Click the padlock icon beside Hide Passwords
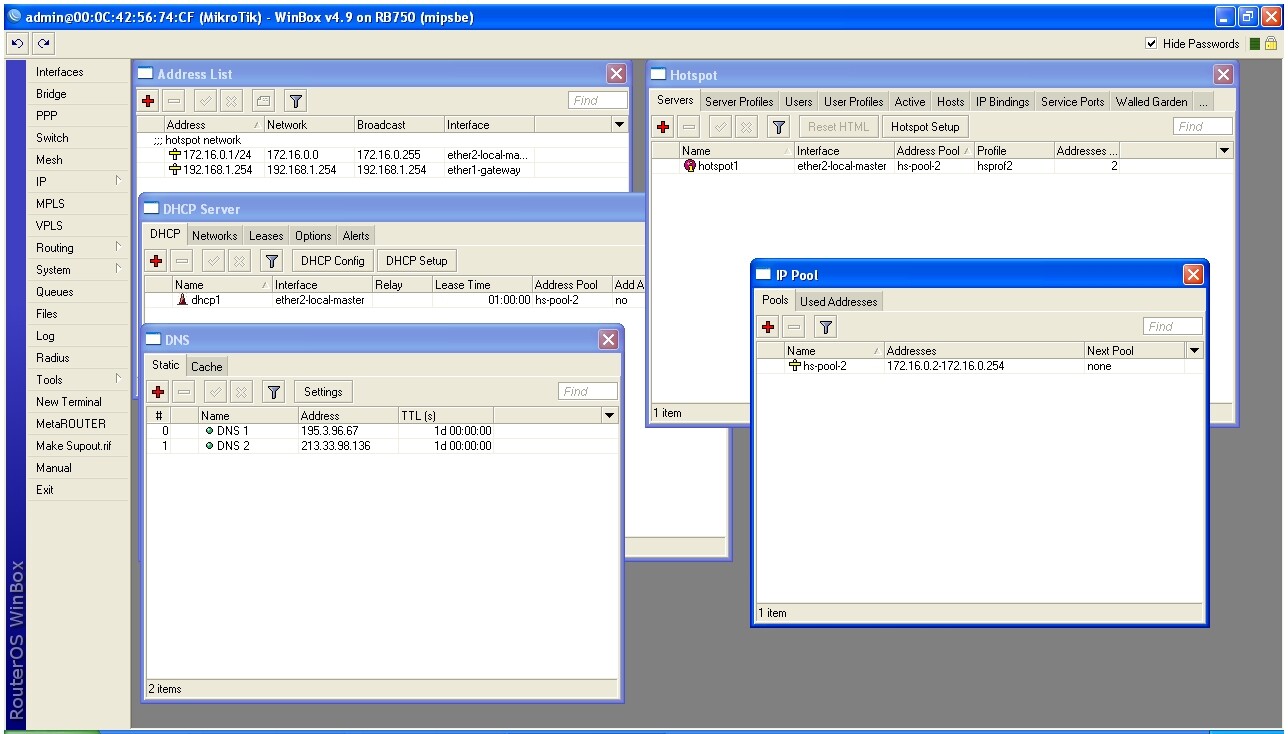Image resolution: width=1288 pixels, height=734 pixels. [1270, 43]
